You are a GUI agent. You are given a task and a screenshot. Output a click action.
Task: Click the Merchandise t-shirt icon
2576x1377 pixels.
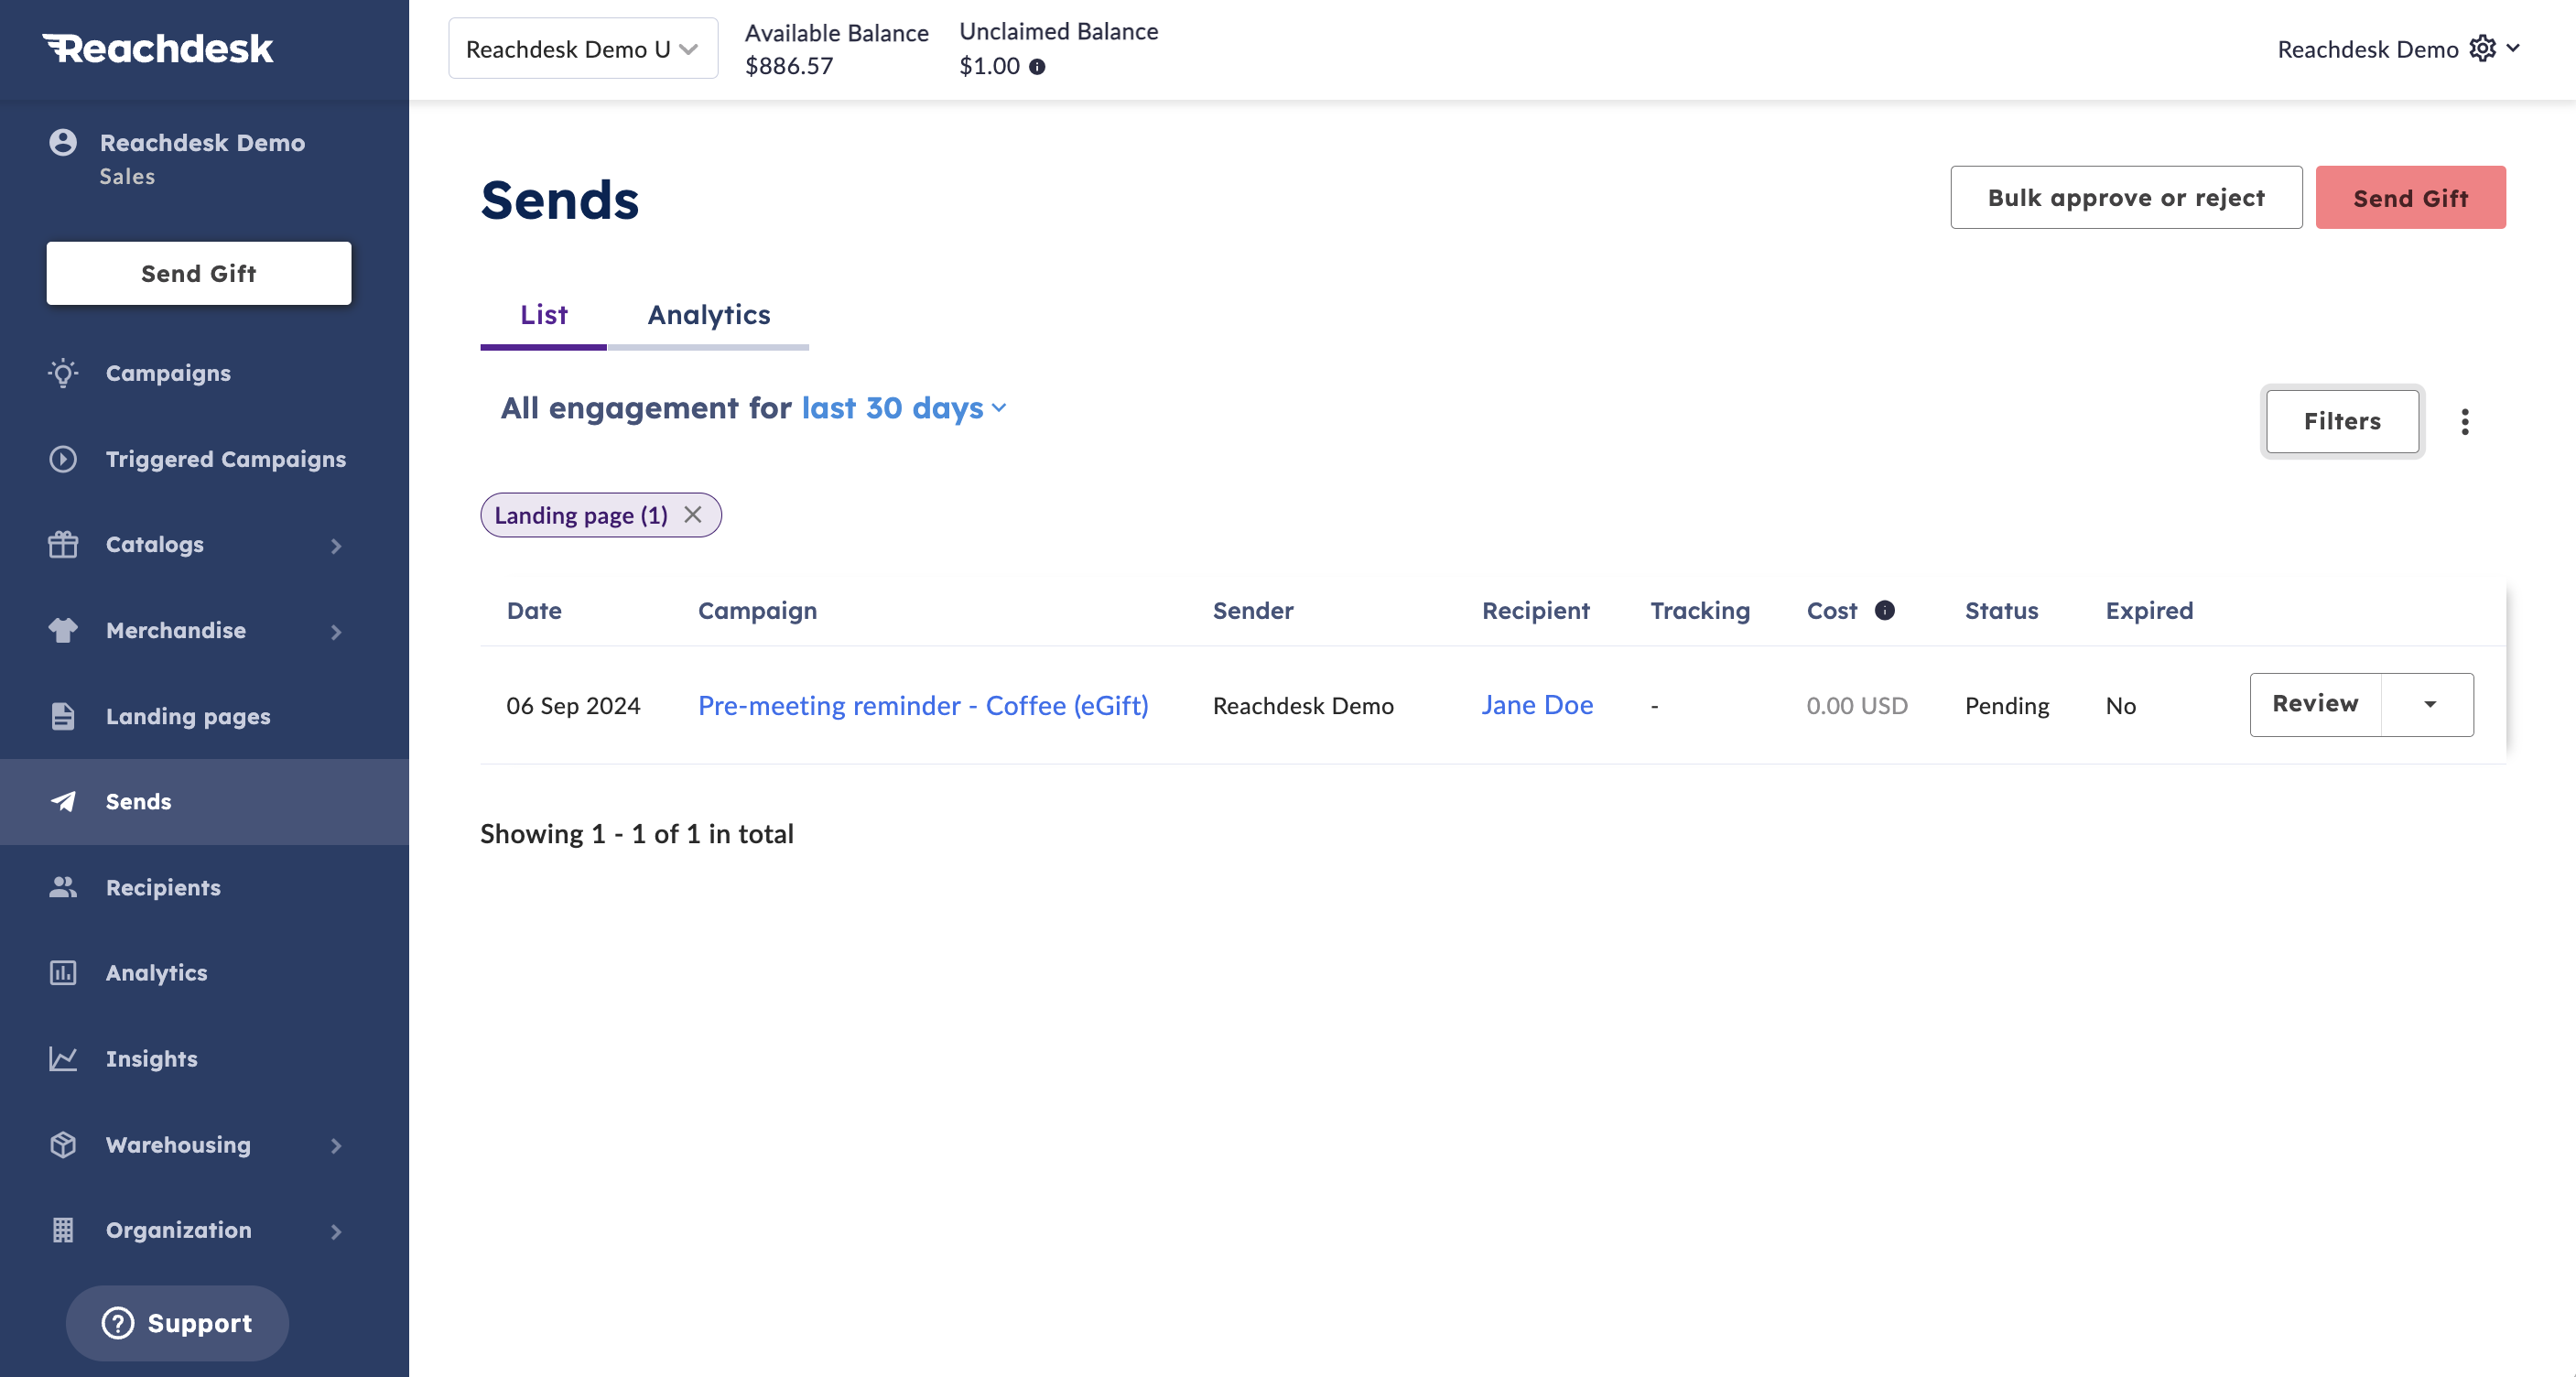click(63, 630)
